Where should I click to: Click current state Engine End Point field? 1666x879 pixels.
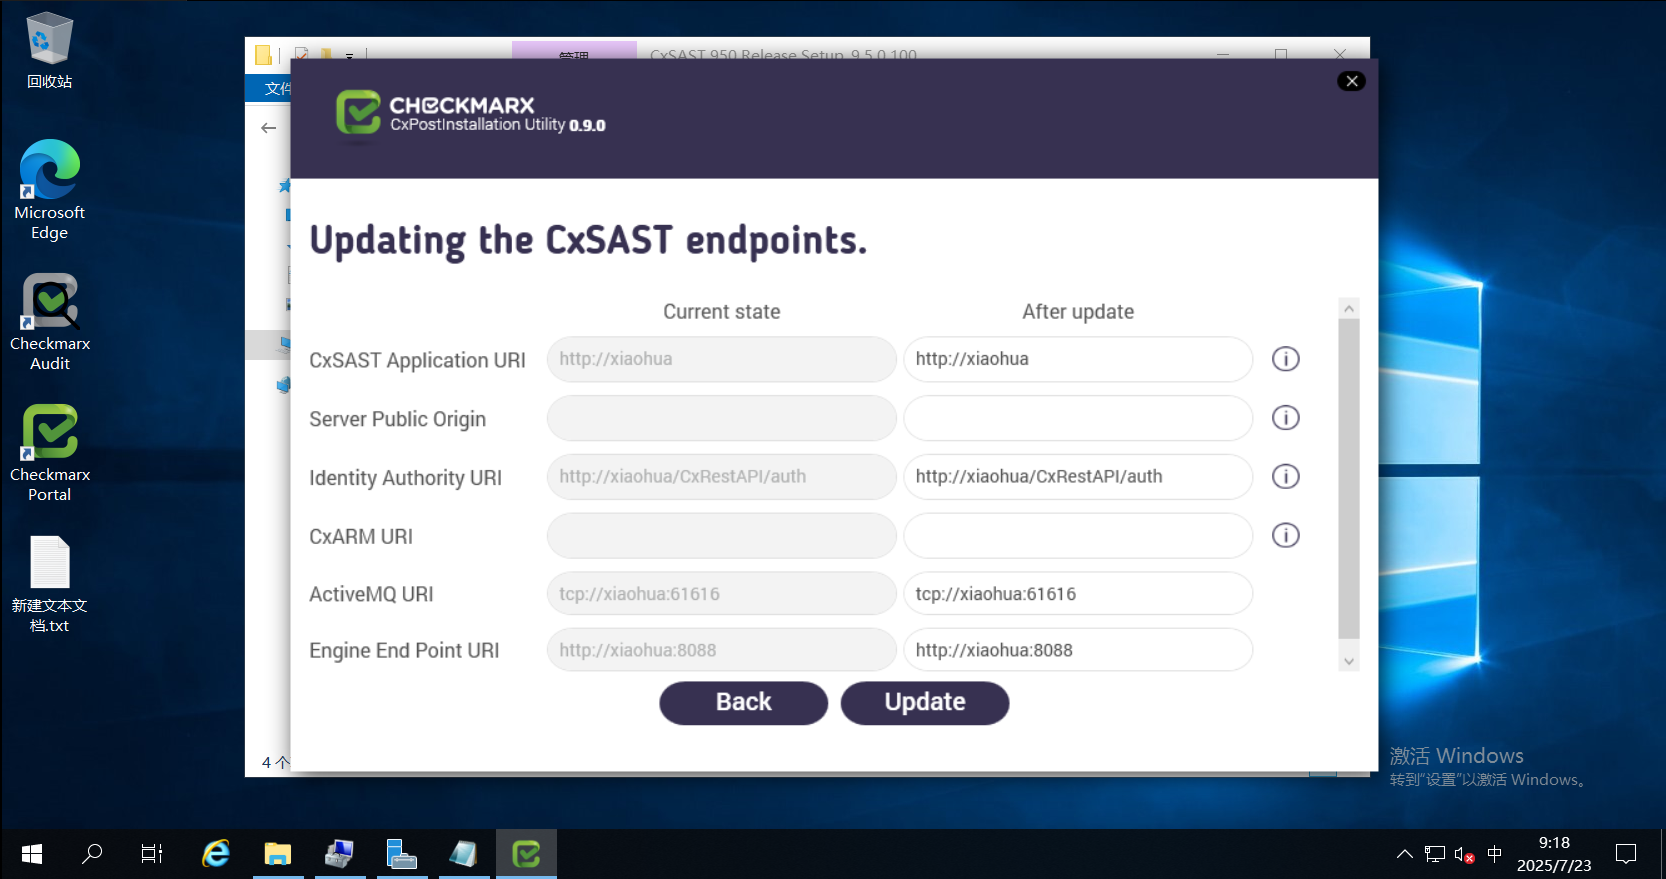(x=721, y=650)
